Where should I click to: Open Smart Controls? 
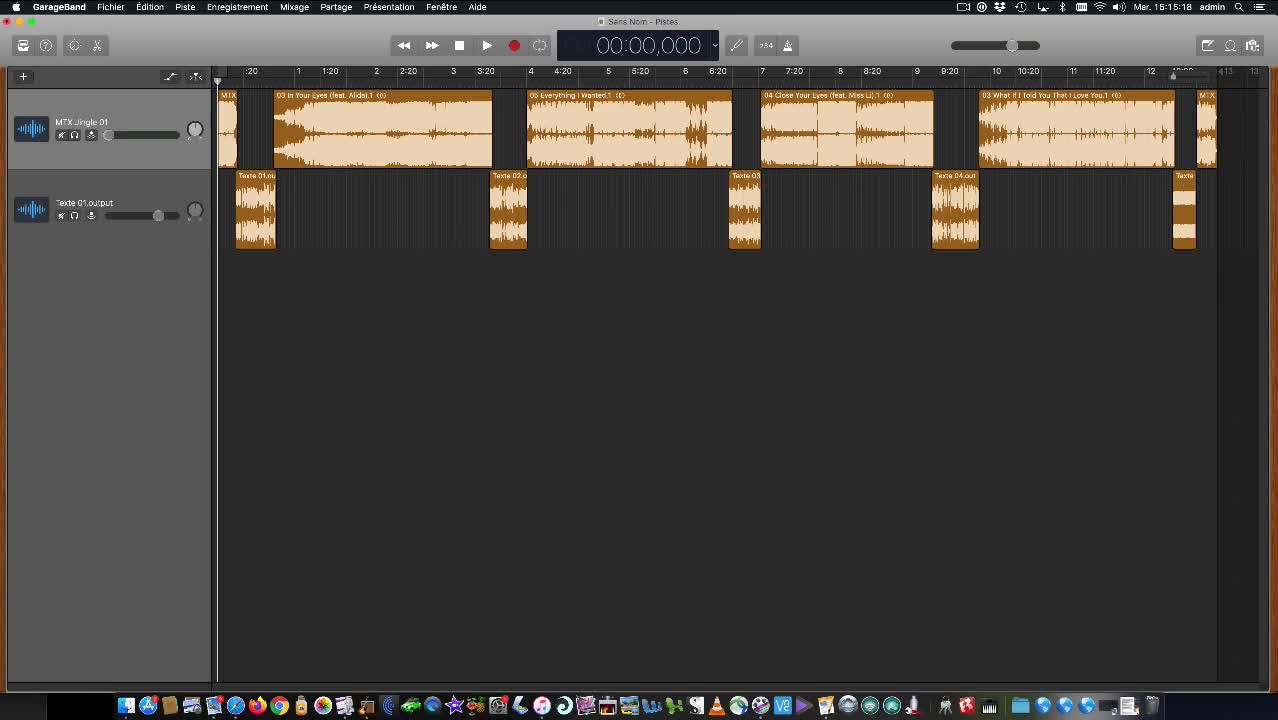74,45
